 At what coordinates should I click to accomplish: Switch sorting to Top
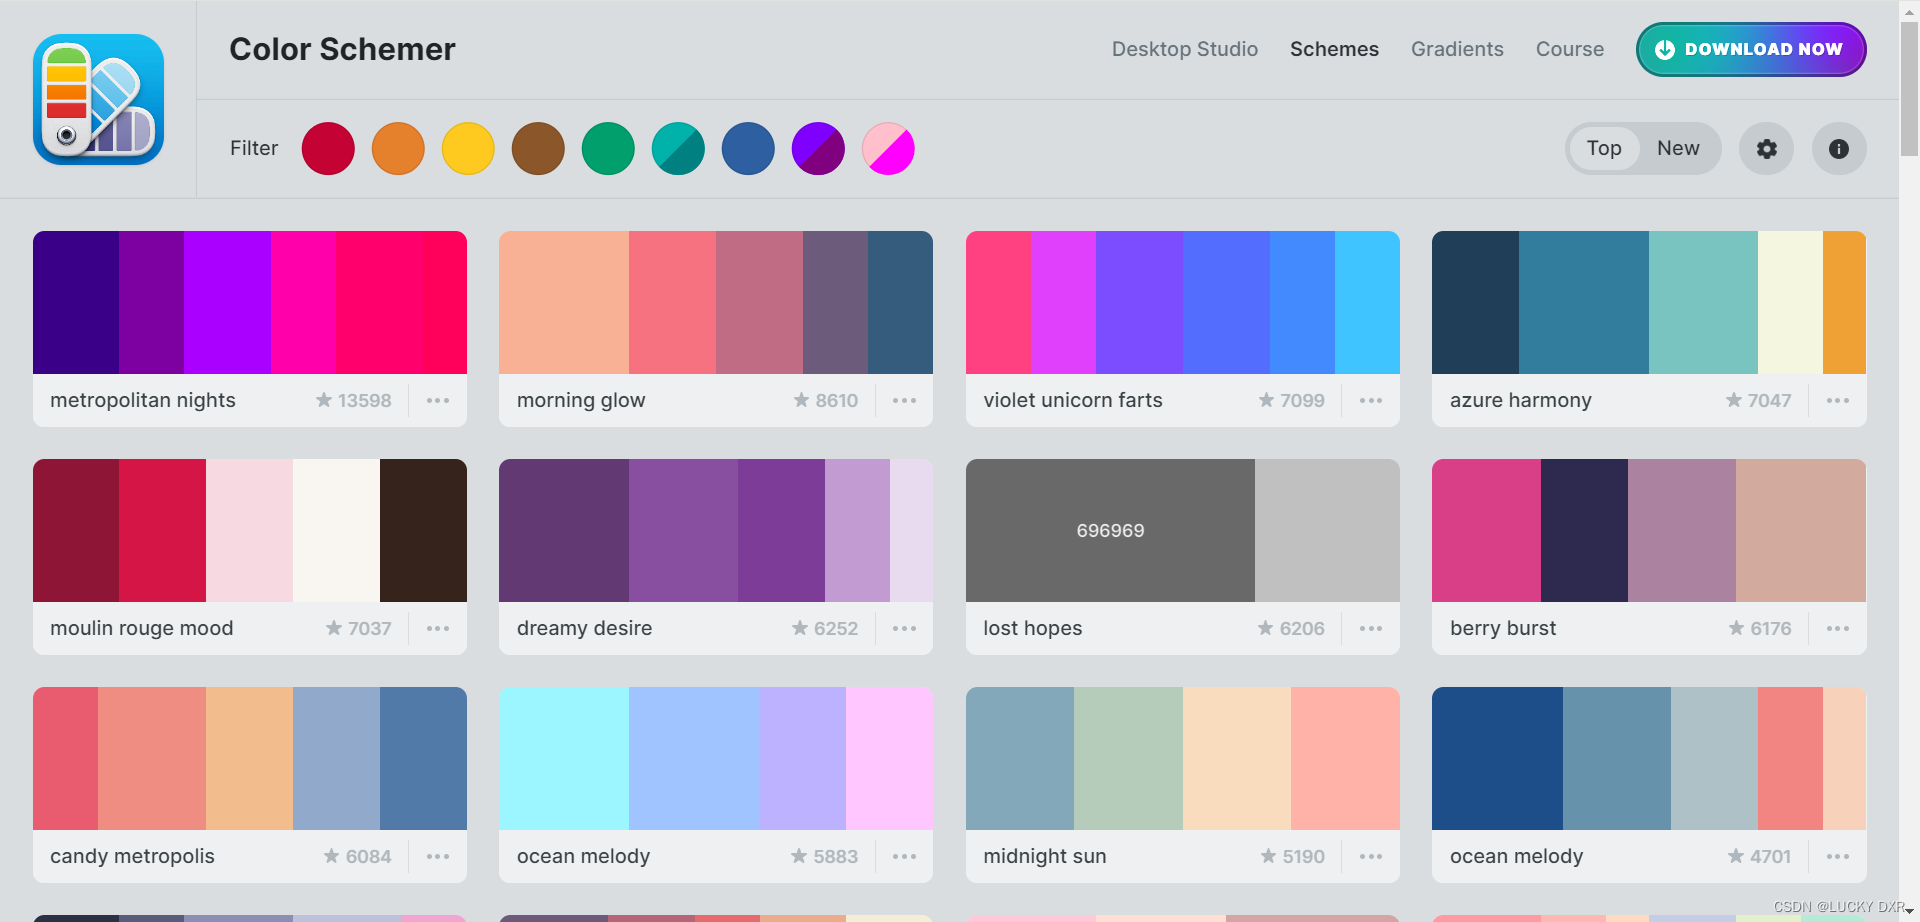pos(1604,148)
